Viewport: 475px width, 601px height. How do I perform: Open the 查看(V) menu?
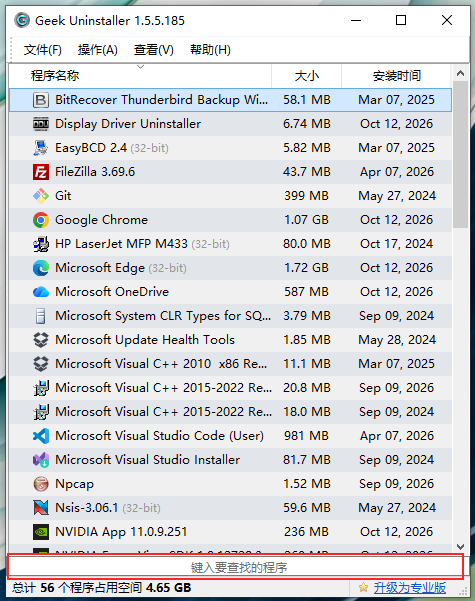(153, 50)
